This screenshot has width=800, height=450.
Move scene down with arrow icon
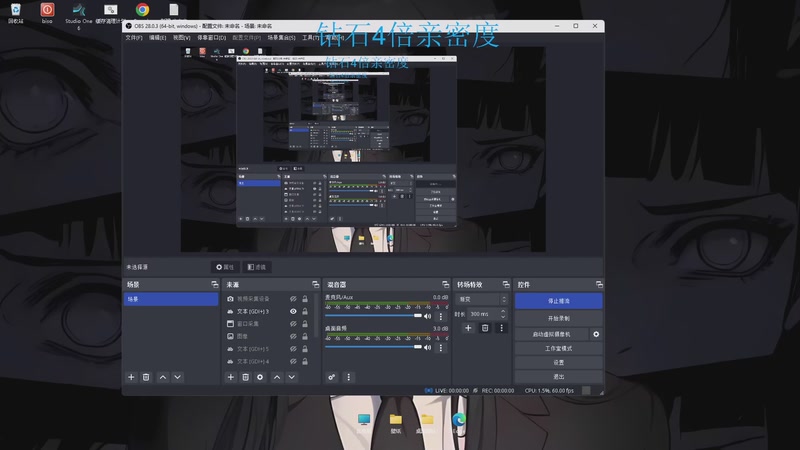(x=178, y=377)
